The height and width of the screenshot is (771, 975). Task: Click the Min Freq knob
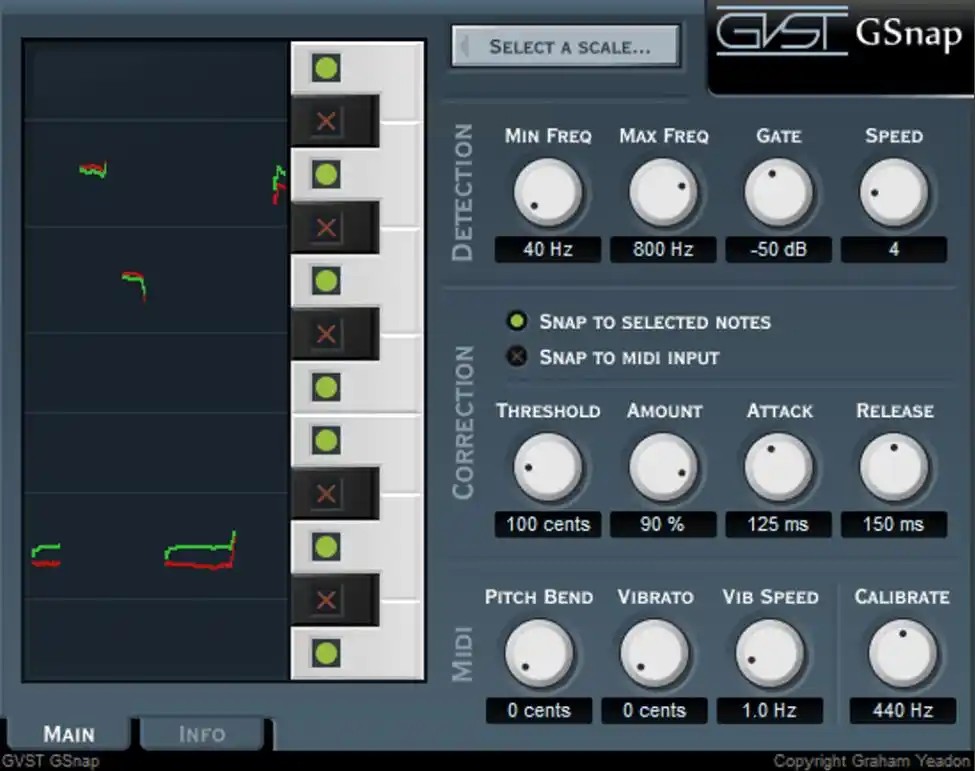coord(548,193)
